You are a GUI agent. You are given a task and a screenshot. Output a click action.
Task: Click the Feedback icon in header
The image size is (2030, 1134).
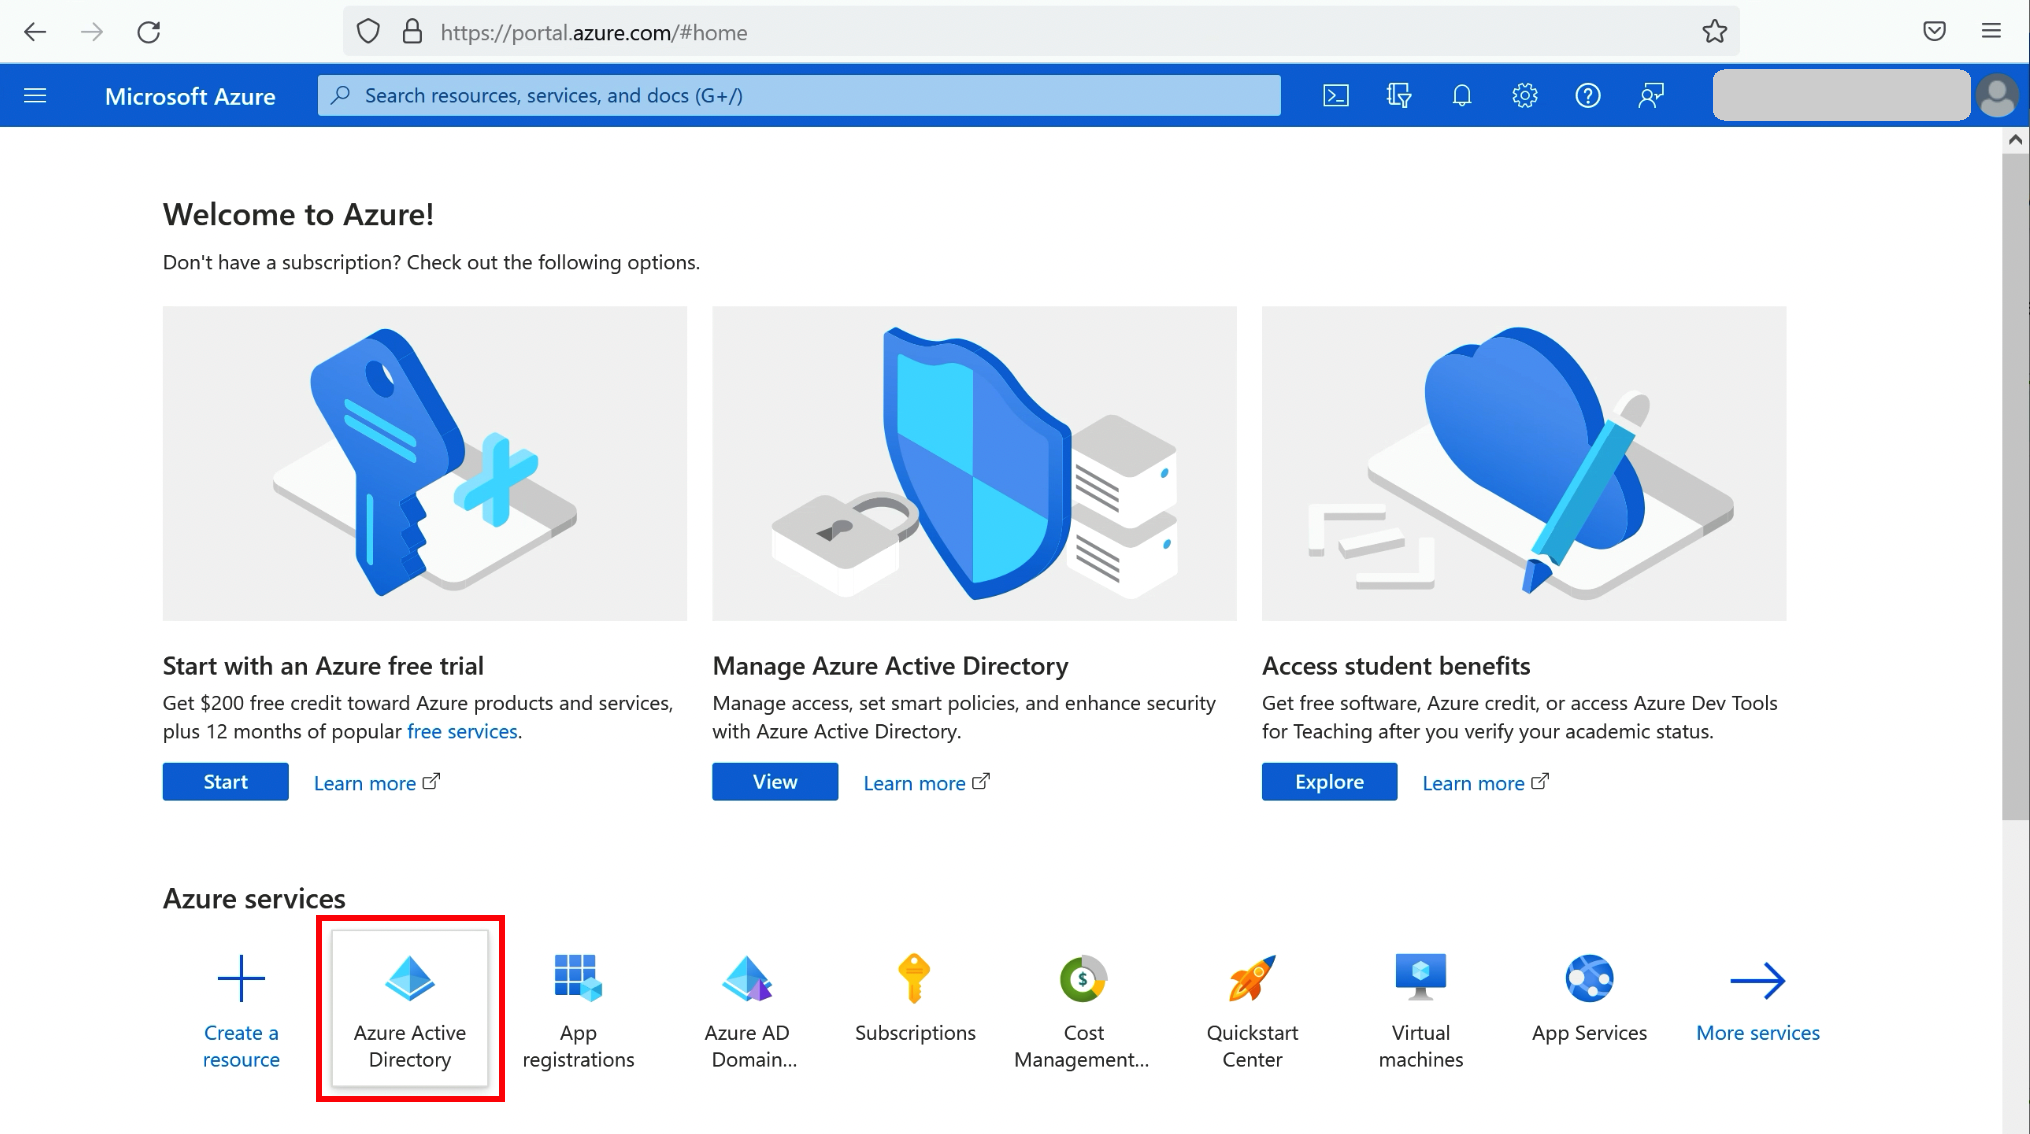1650,96
